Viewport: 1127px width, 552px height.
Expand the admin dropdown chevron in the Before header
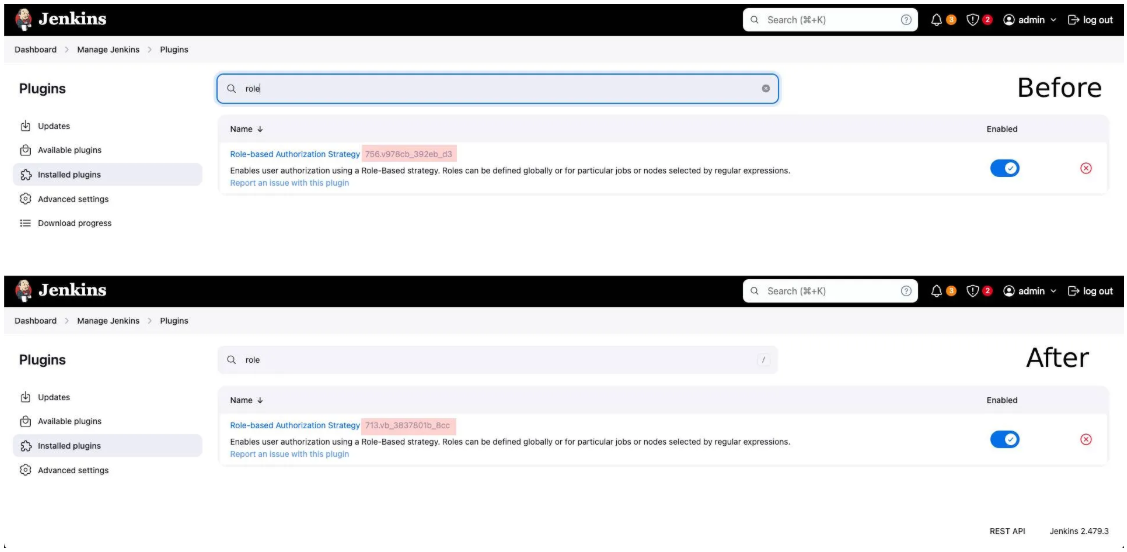[x=1054, y=20]
